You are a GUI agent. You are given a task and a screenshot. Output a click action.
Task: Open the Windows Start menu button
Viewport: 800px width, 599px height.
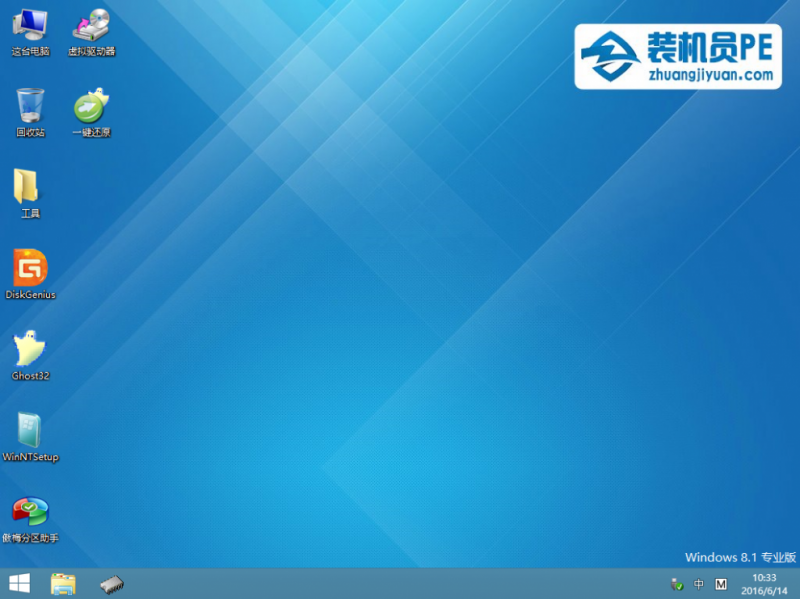19,583
